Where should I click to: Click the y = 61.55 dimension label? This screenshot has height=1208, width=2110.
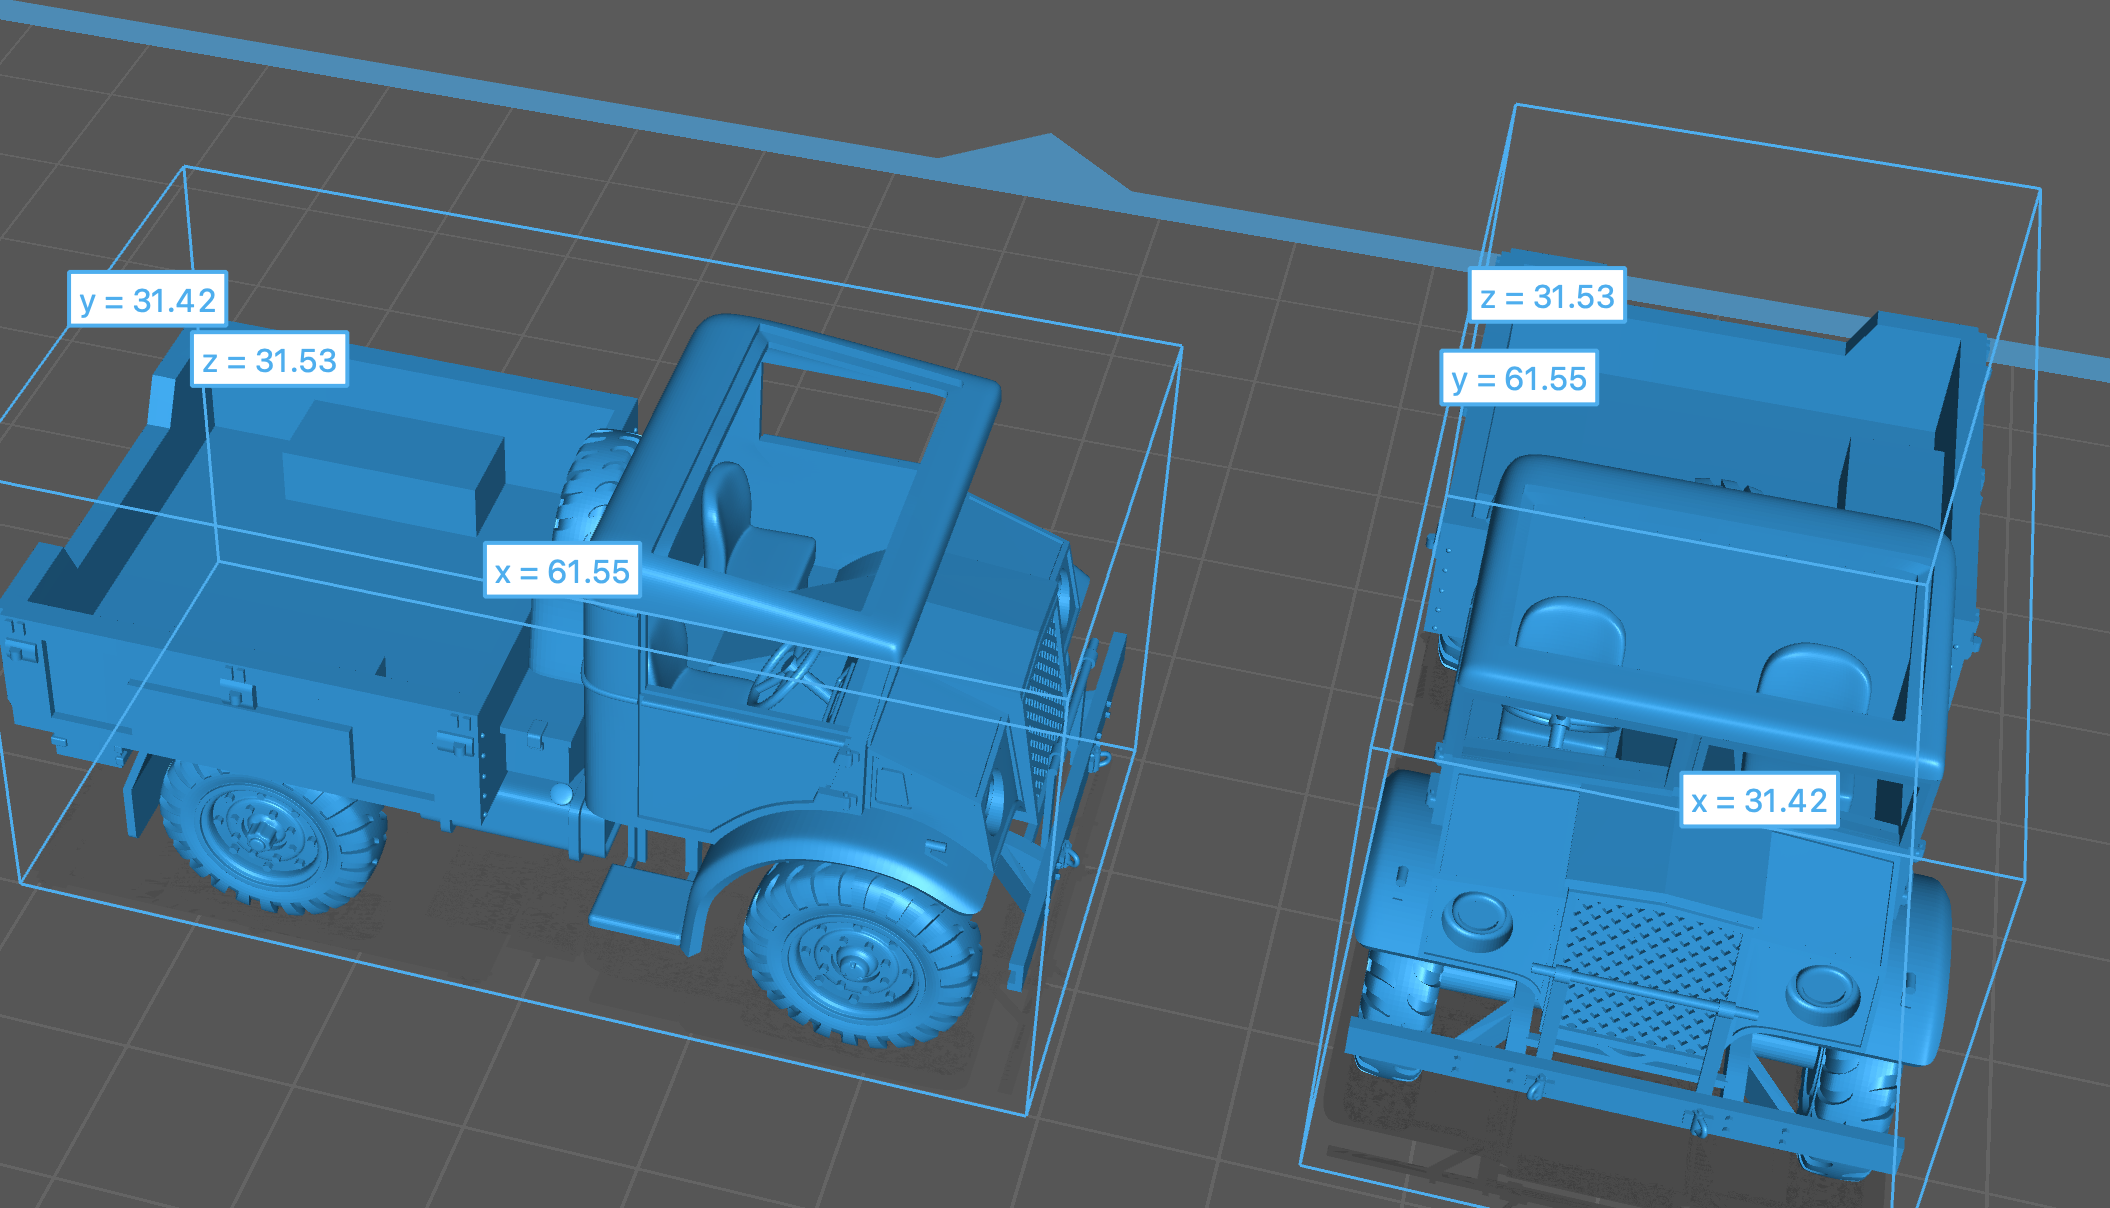tap(1518, 378)
